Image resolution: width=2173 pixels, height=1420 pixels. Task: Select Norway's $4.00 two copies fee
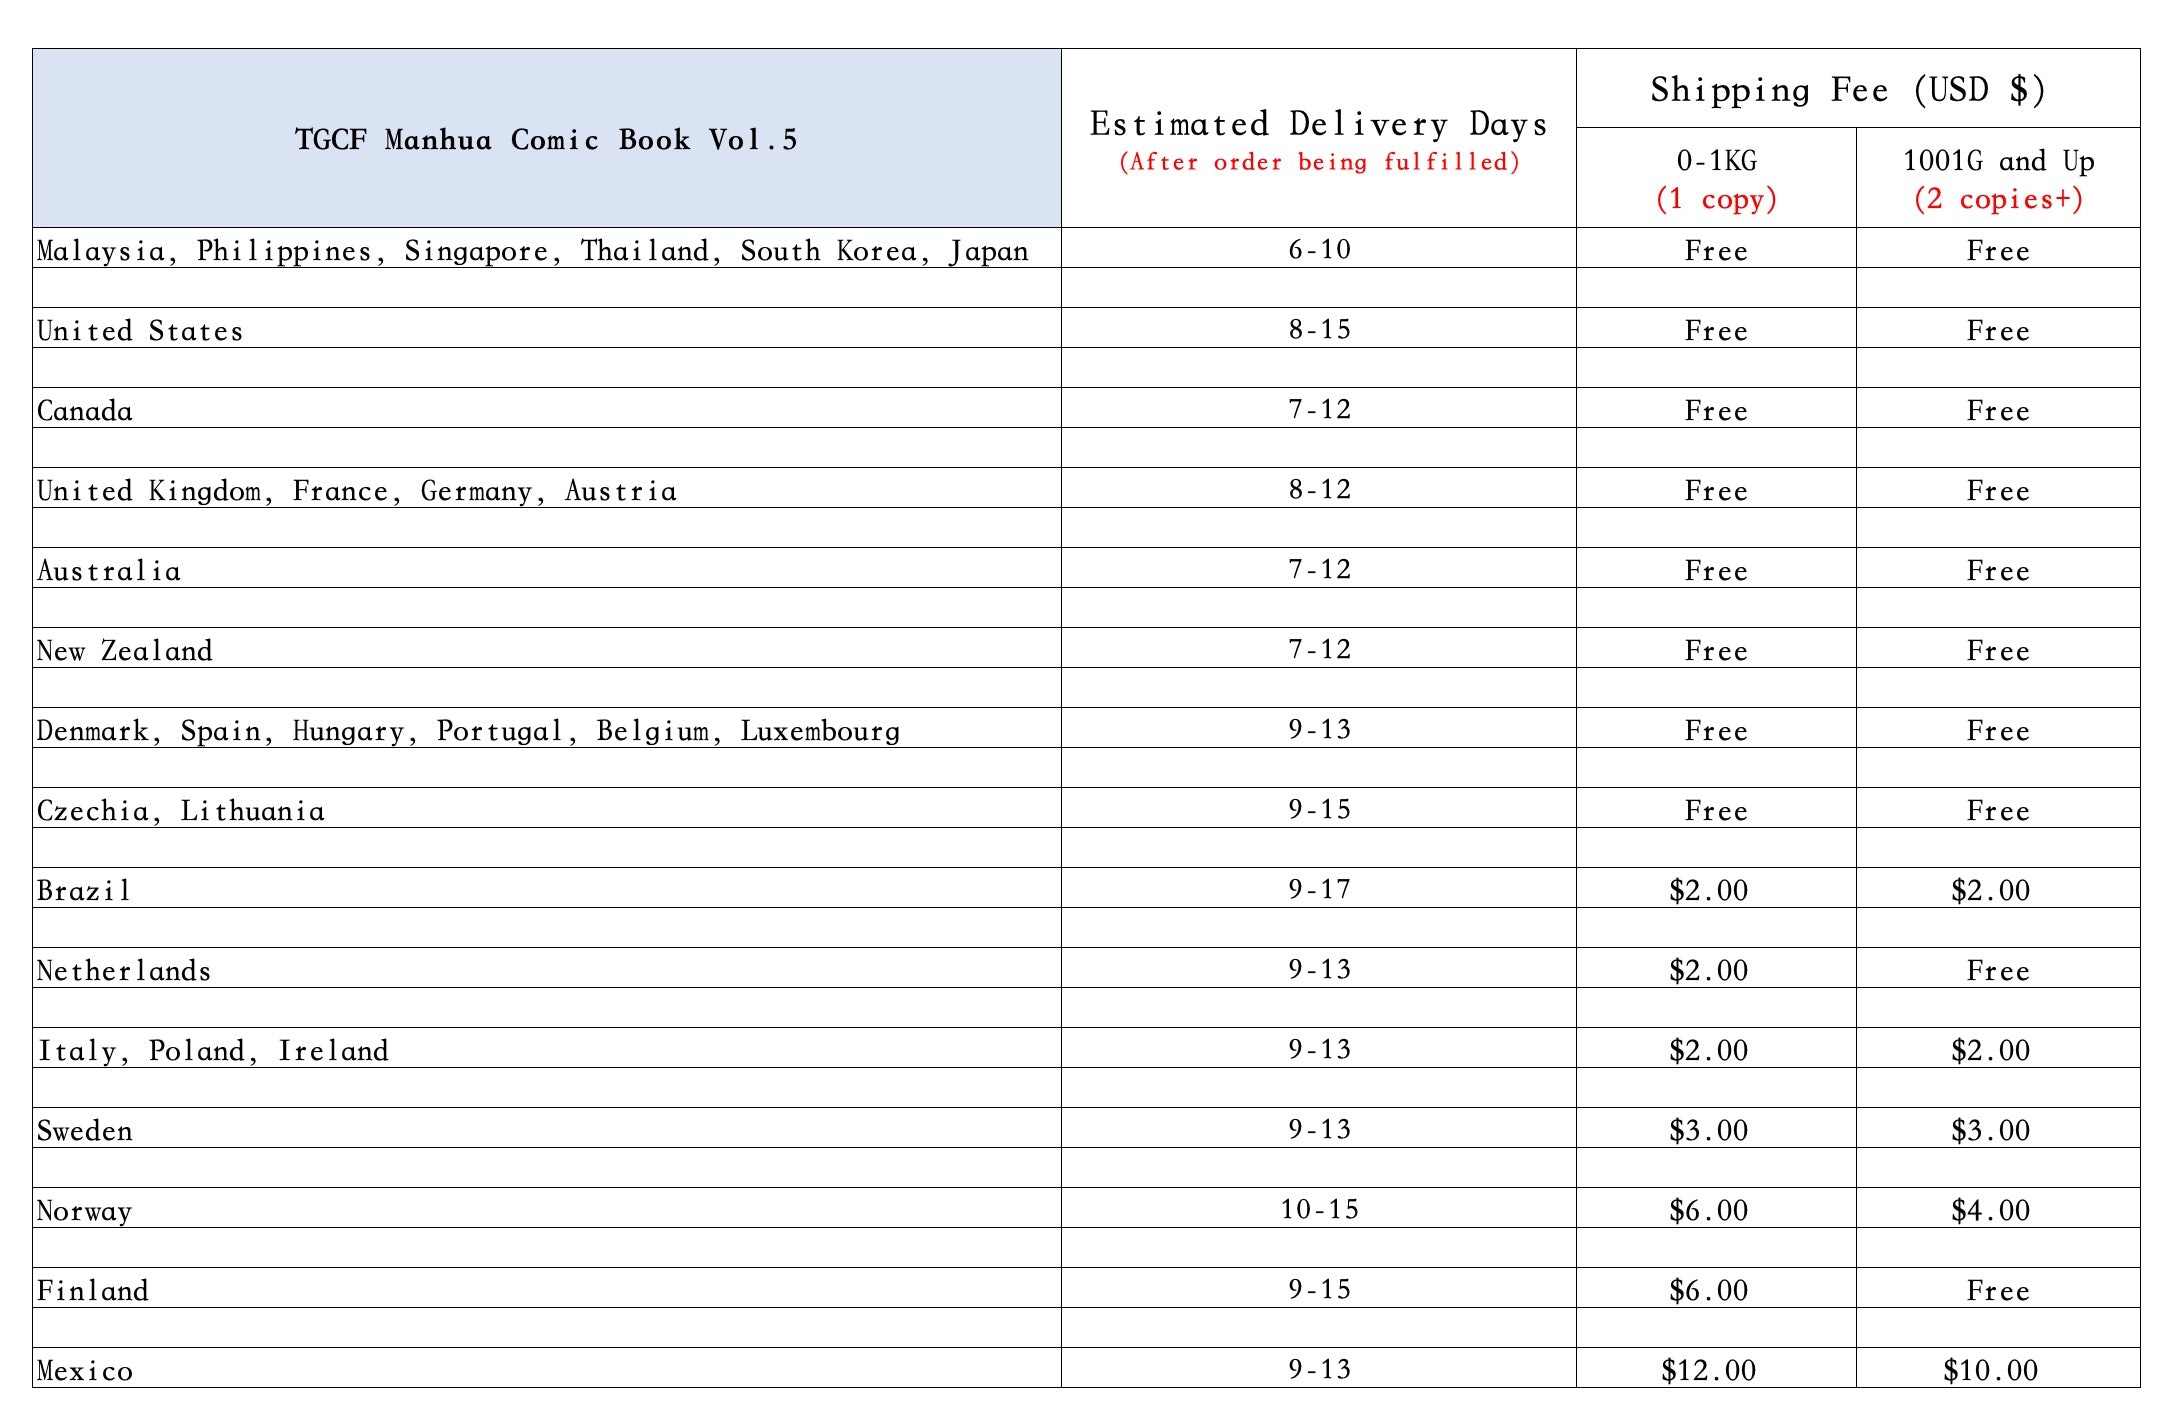point(1990,1210)
